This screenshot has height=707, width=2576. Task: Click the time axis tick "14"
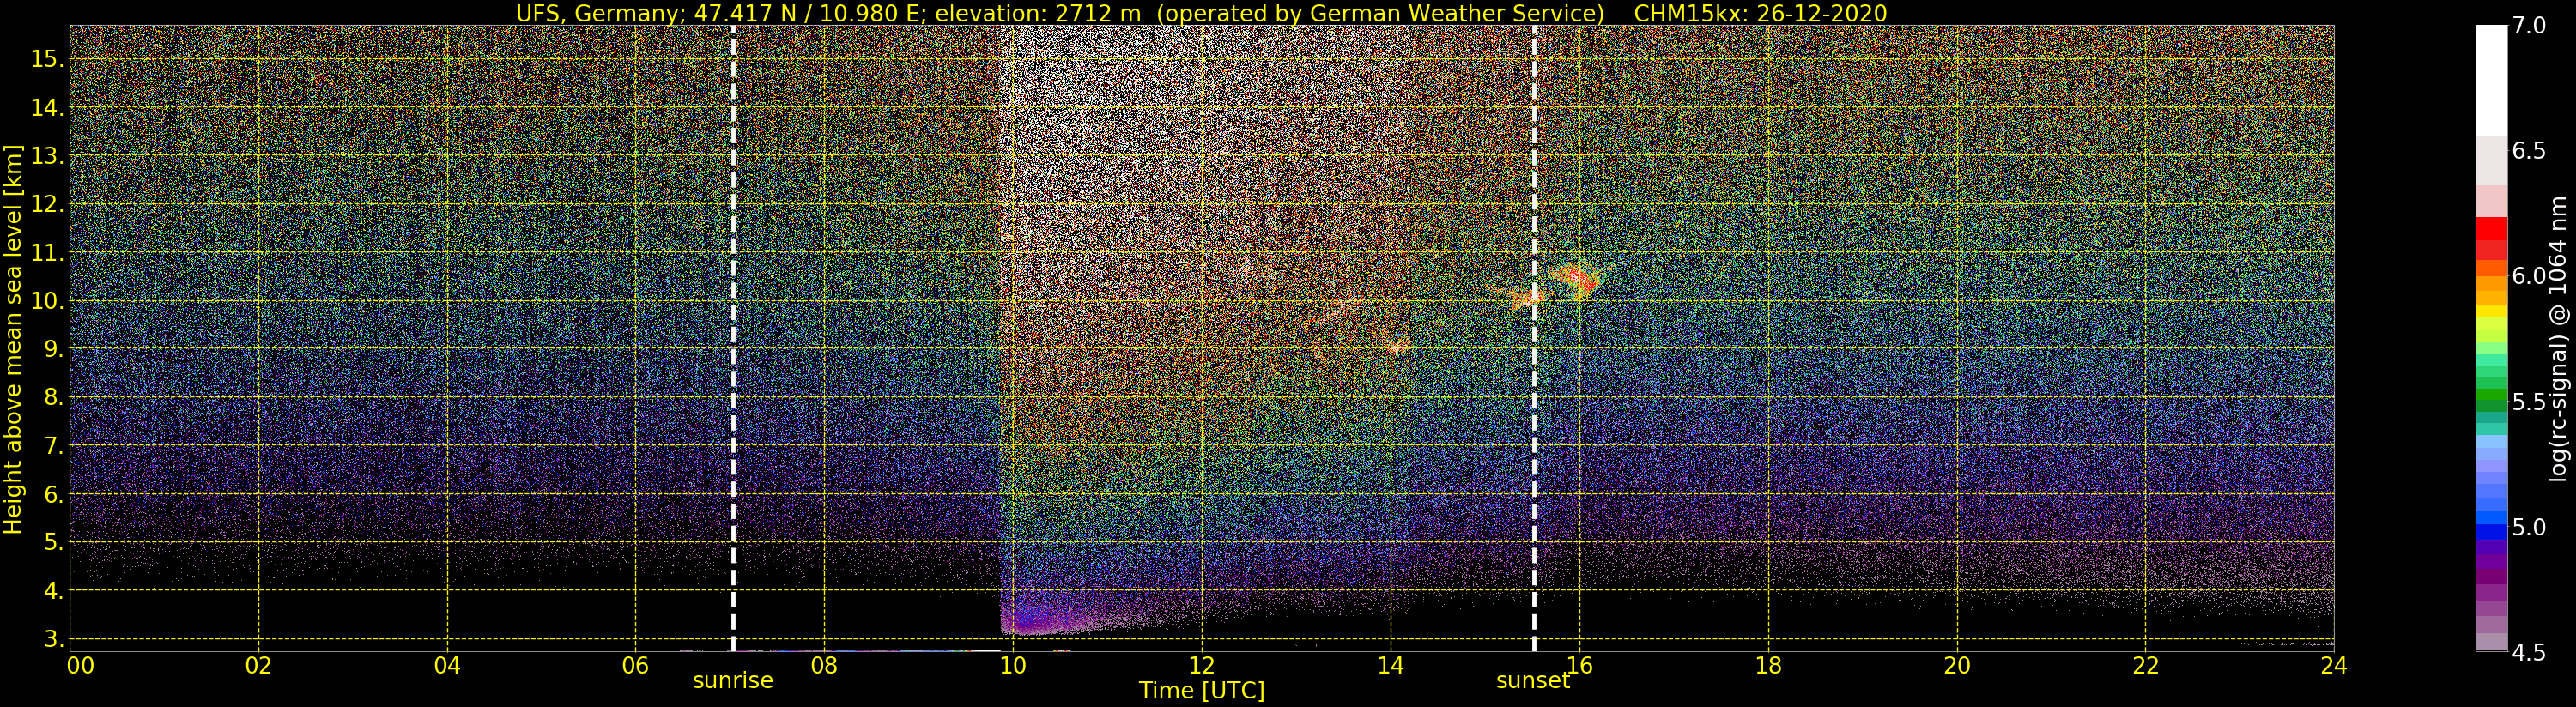pos(1391,666)
